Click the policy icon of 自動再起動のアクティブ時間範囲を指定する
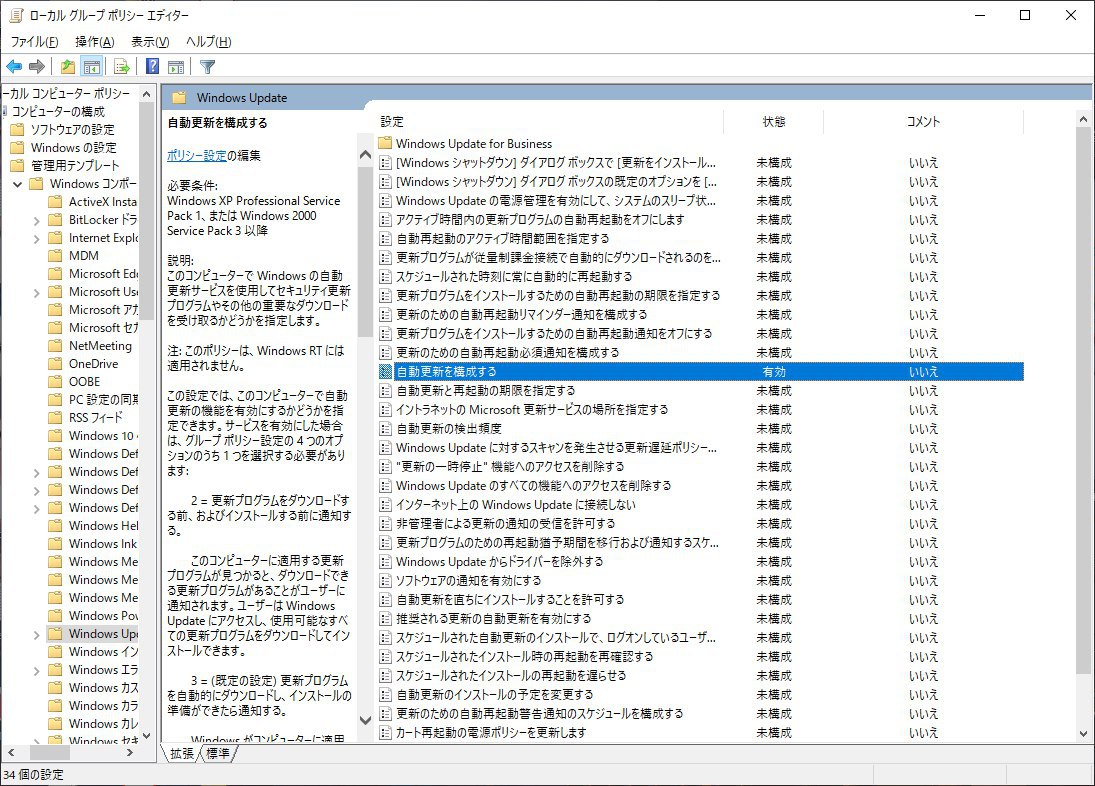 click(385, 239)
